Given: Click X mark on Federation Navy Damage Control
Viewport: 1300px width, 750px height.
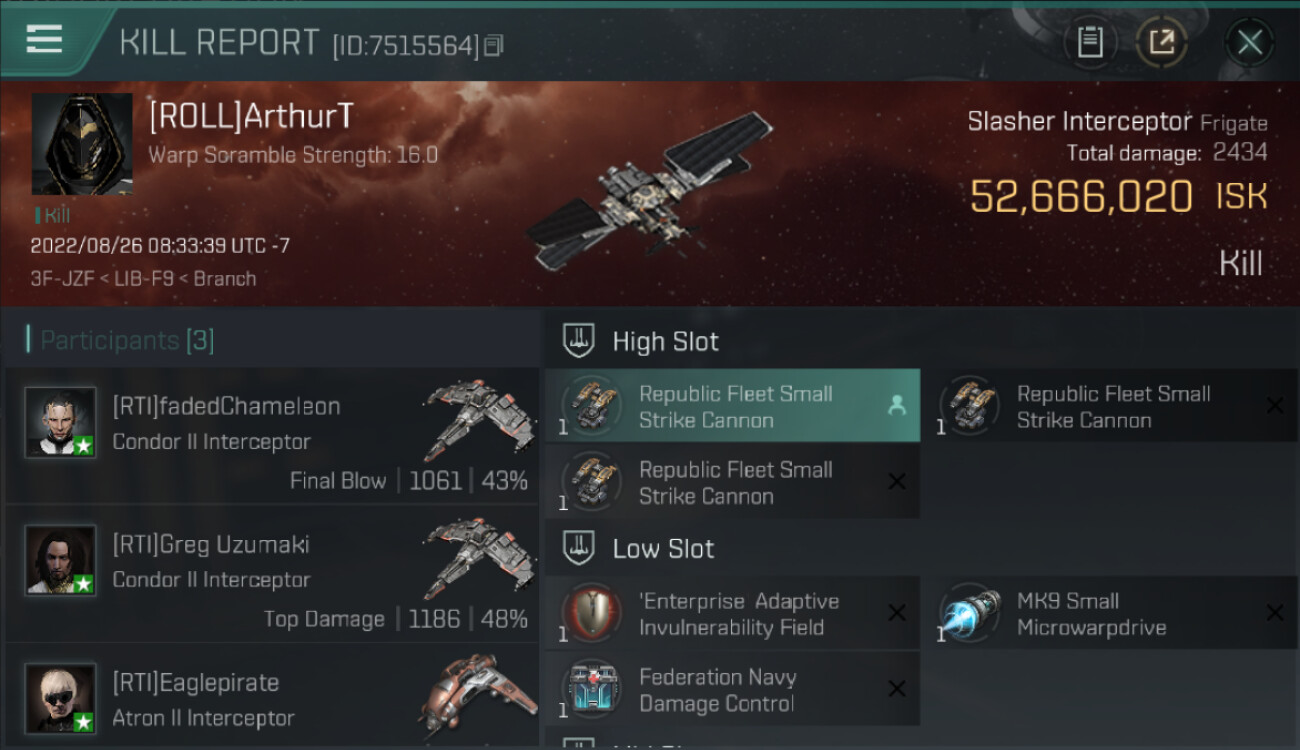Looking at the screenshot, I should (x=897, y=689).
